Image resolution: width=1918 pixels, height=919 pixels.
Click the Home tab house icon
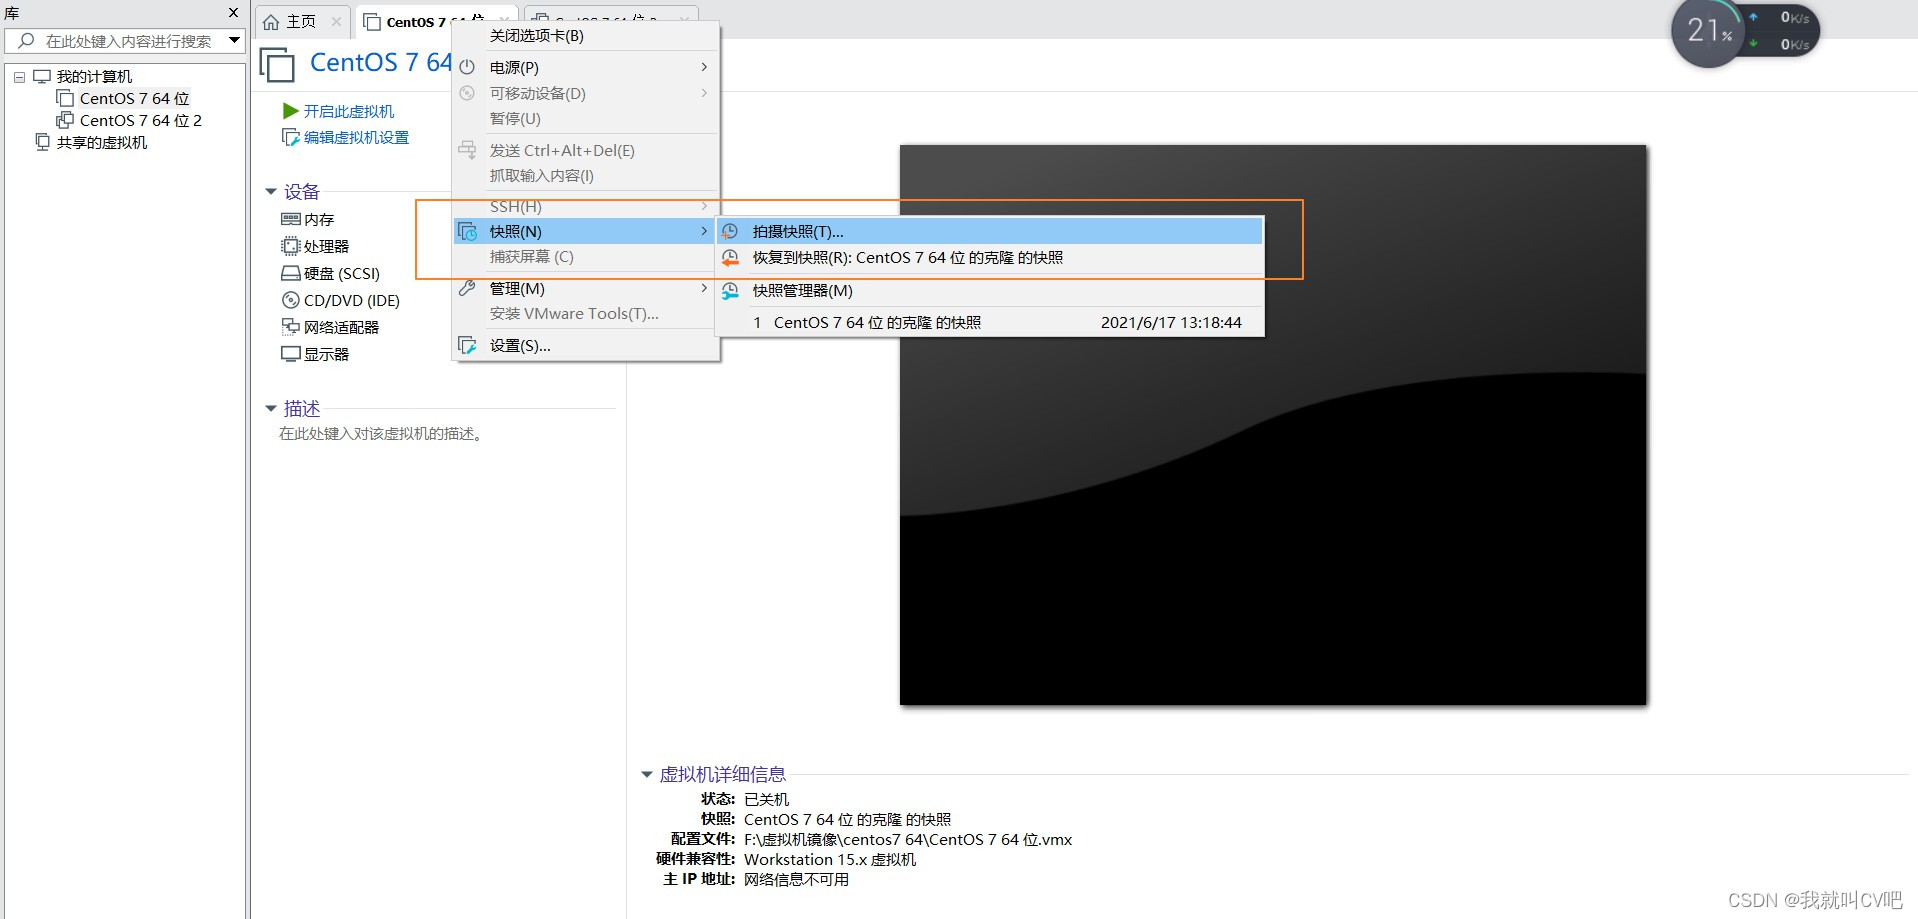pyautogui.click(x=271, y=22)
